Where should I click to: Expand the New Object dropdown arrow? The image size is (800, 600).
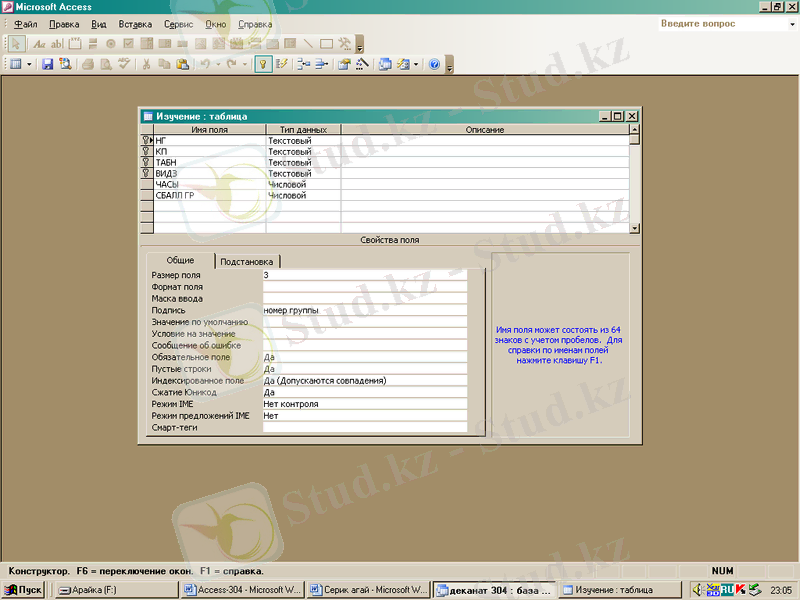click(x=415, y=64)
